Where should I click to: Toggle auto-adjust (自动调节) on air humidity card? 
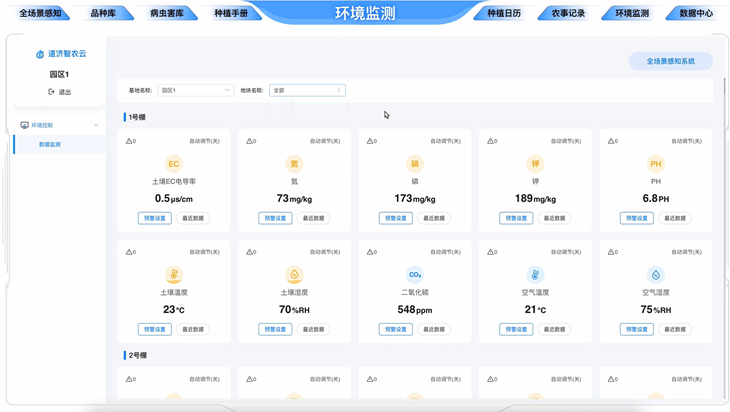pyautogui.click(x=686, y=252)
